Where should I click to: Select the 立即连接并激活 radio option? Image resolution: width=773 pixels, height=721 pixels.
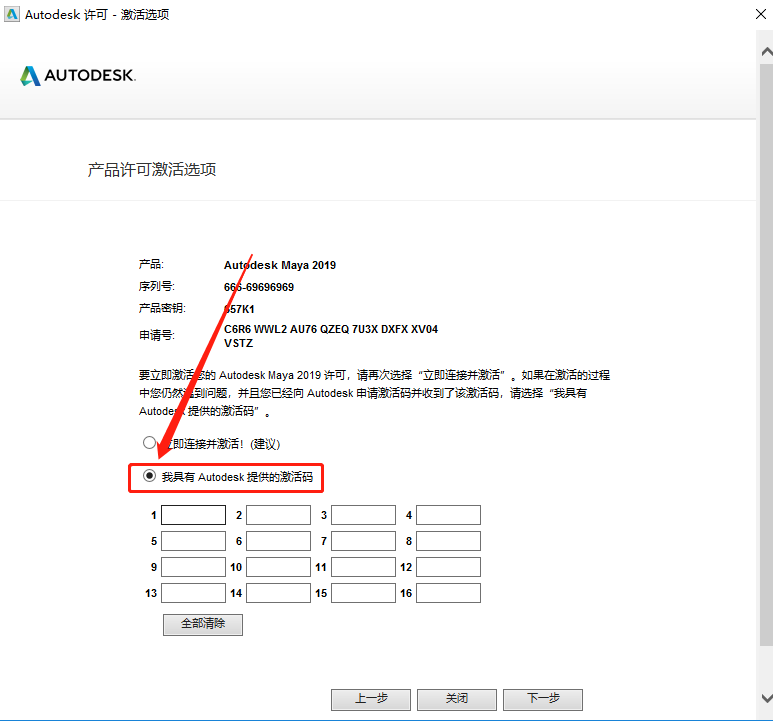coord(149,443)
